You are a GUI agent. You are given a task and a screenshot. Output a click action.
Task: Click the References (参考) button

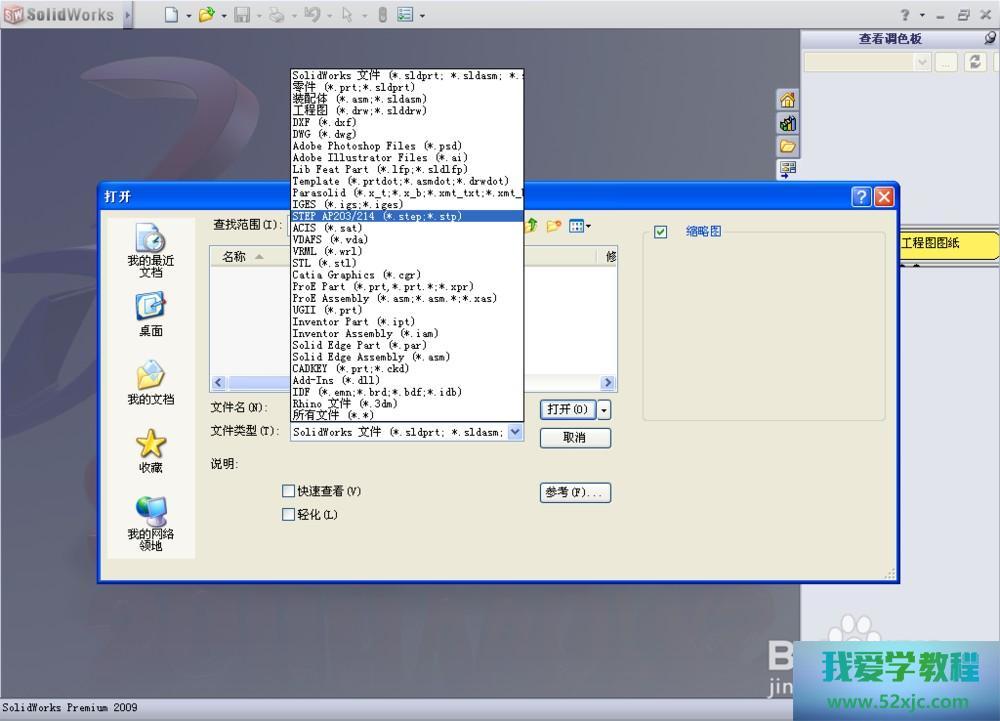pyautogui.click(x=574, y=493)
